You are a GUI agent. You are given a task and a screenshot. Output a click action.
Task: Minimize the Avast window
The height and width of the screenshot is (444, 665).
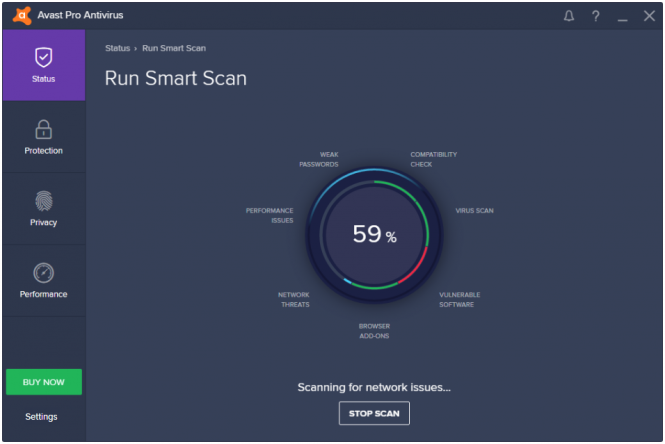622,20
